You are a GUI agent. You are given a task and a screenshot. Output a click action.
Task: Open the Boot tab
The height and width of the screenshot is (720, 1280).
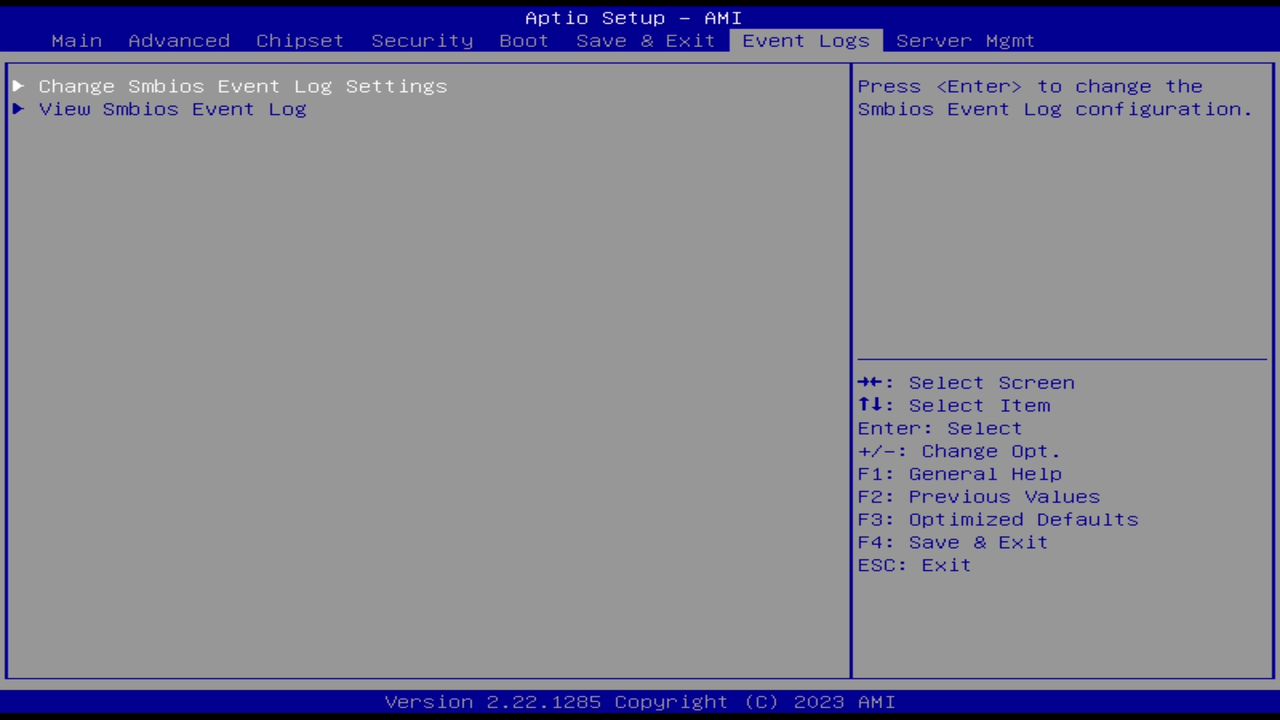pos(524,41)
